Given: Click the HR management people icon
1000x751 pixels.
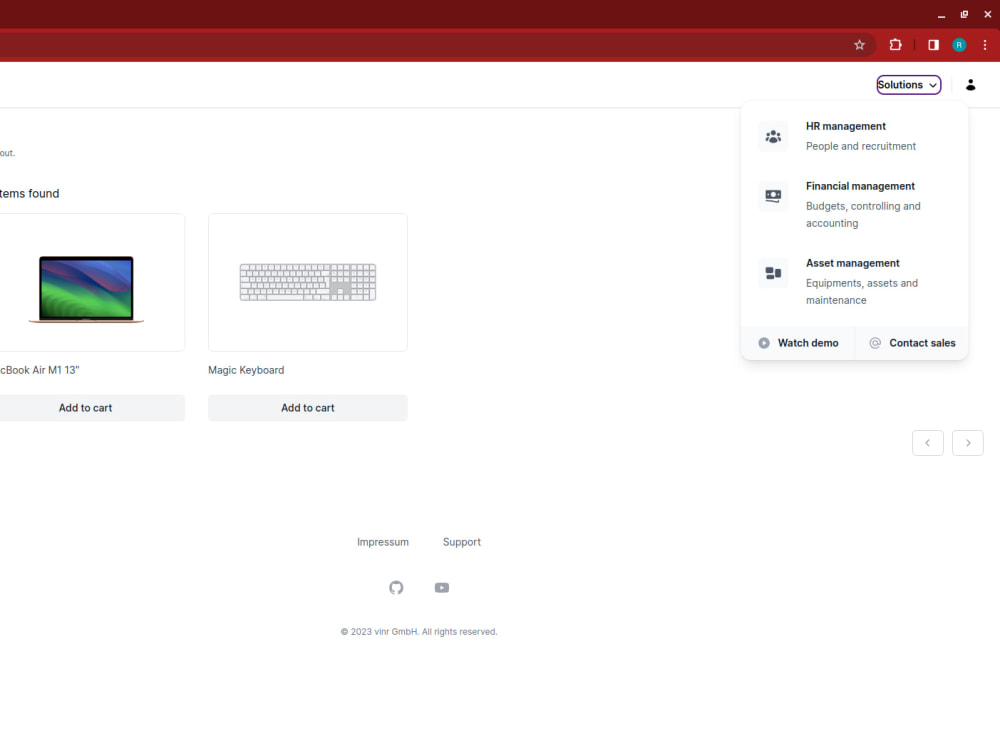Looking at the screenshot, I should tap(773, 136).
